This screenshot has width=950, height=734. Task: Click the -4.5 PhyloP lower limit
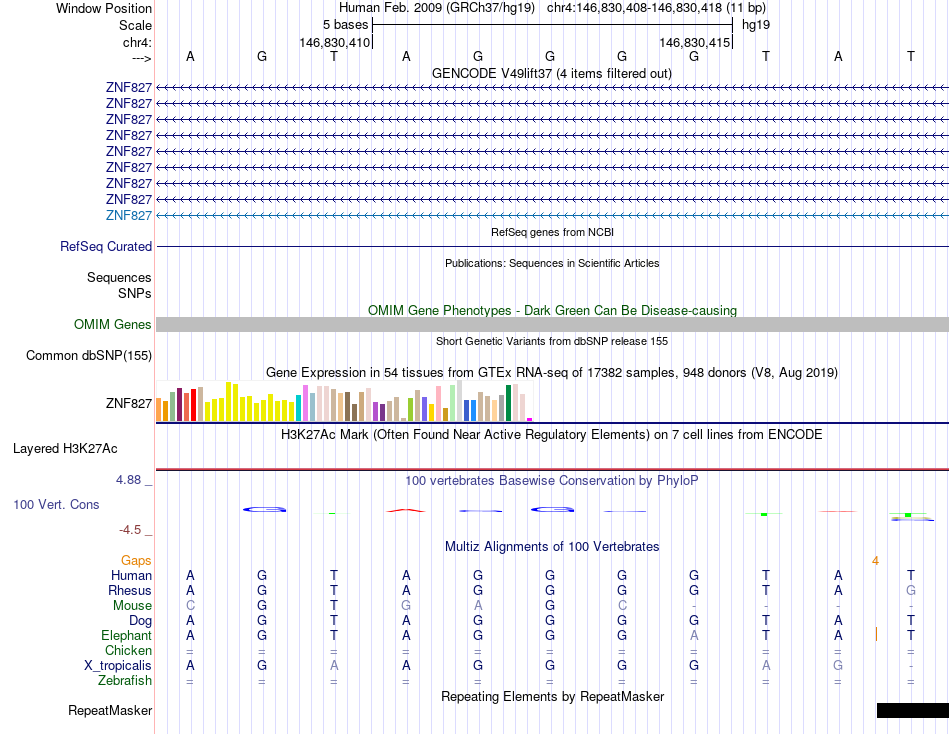click(130, 530)
